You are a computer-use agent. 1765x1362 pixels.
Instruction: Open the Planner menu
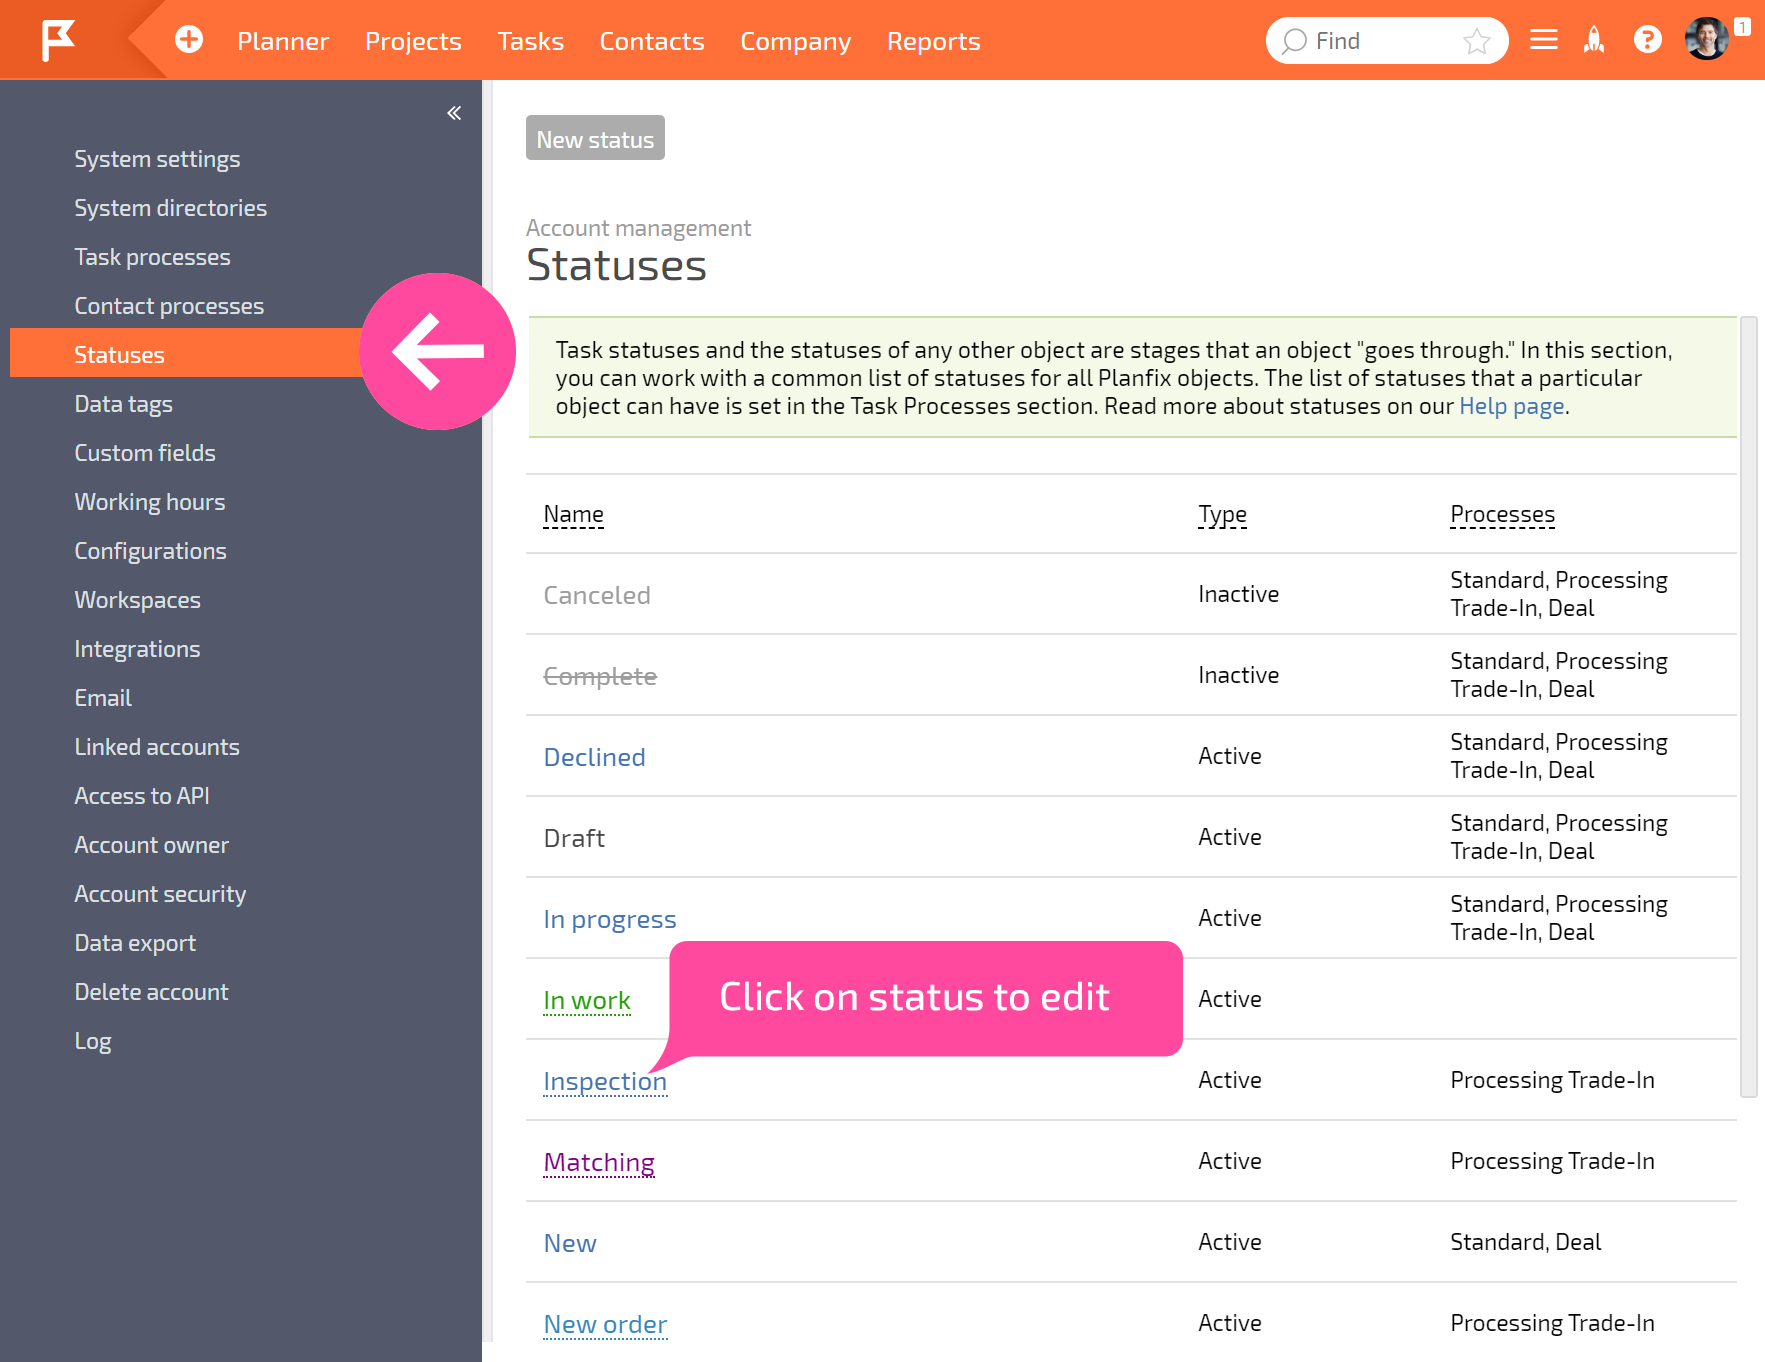coord(283,41)
